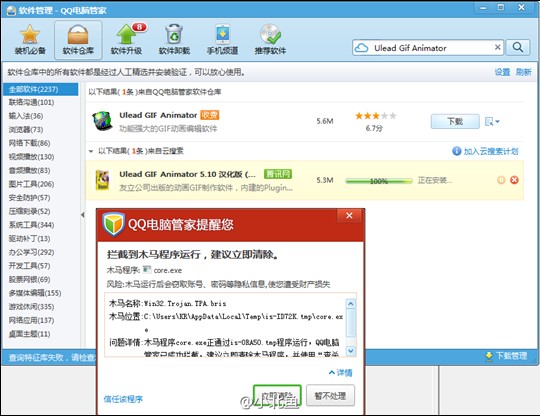Select 开发工具(57) category
The width and height of the screenshot is (540, 416).
point(29,266)
